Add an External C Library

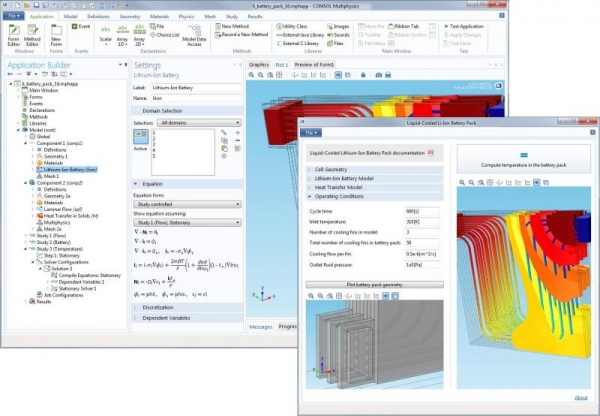tap(298, 43)
